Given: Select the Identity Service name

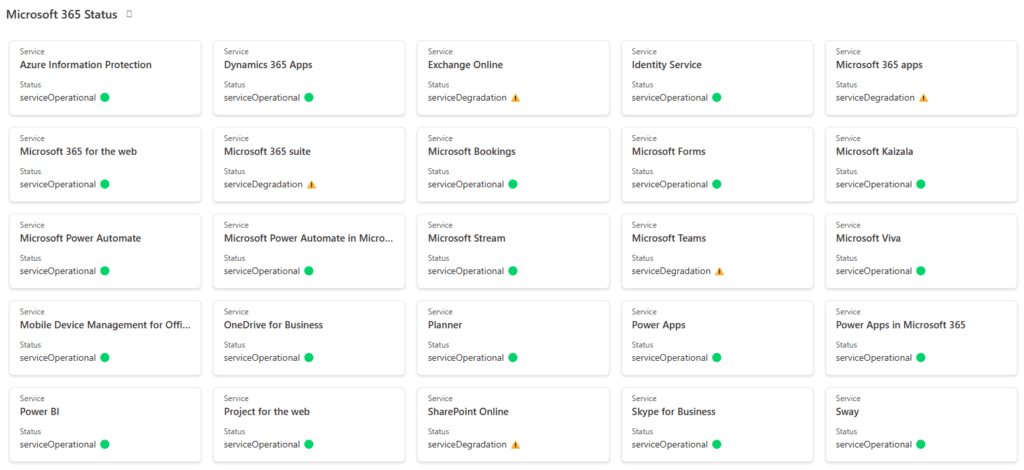Looking at the screenshot, I should [667, 65].
